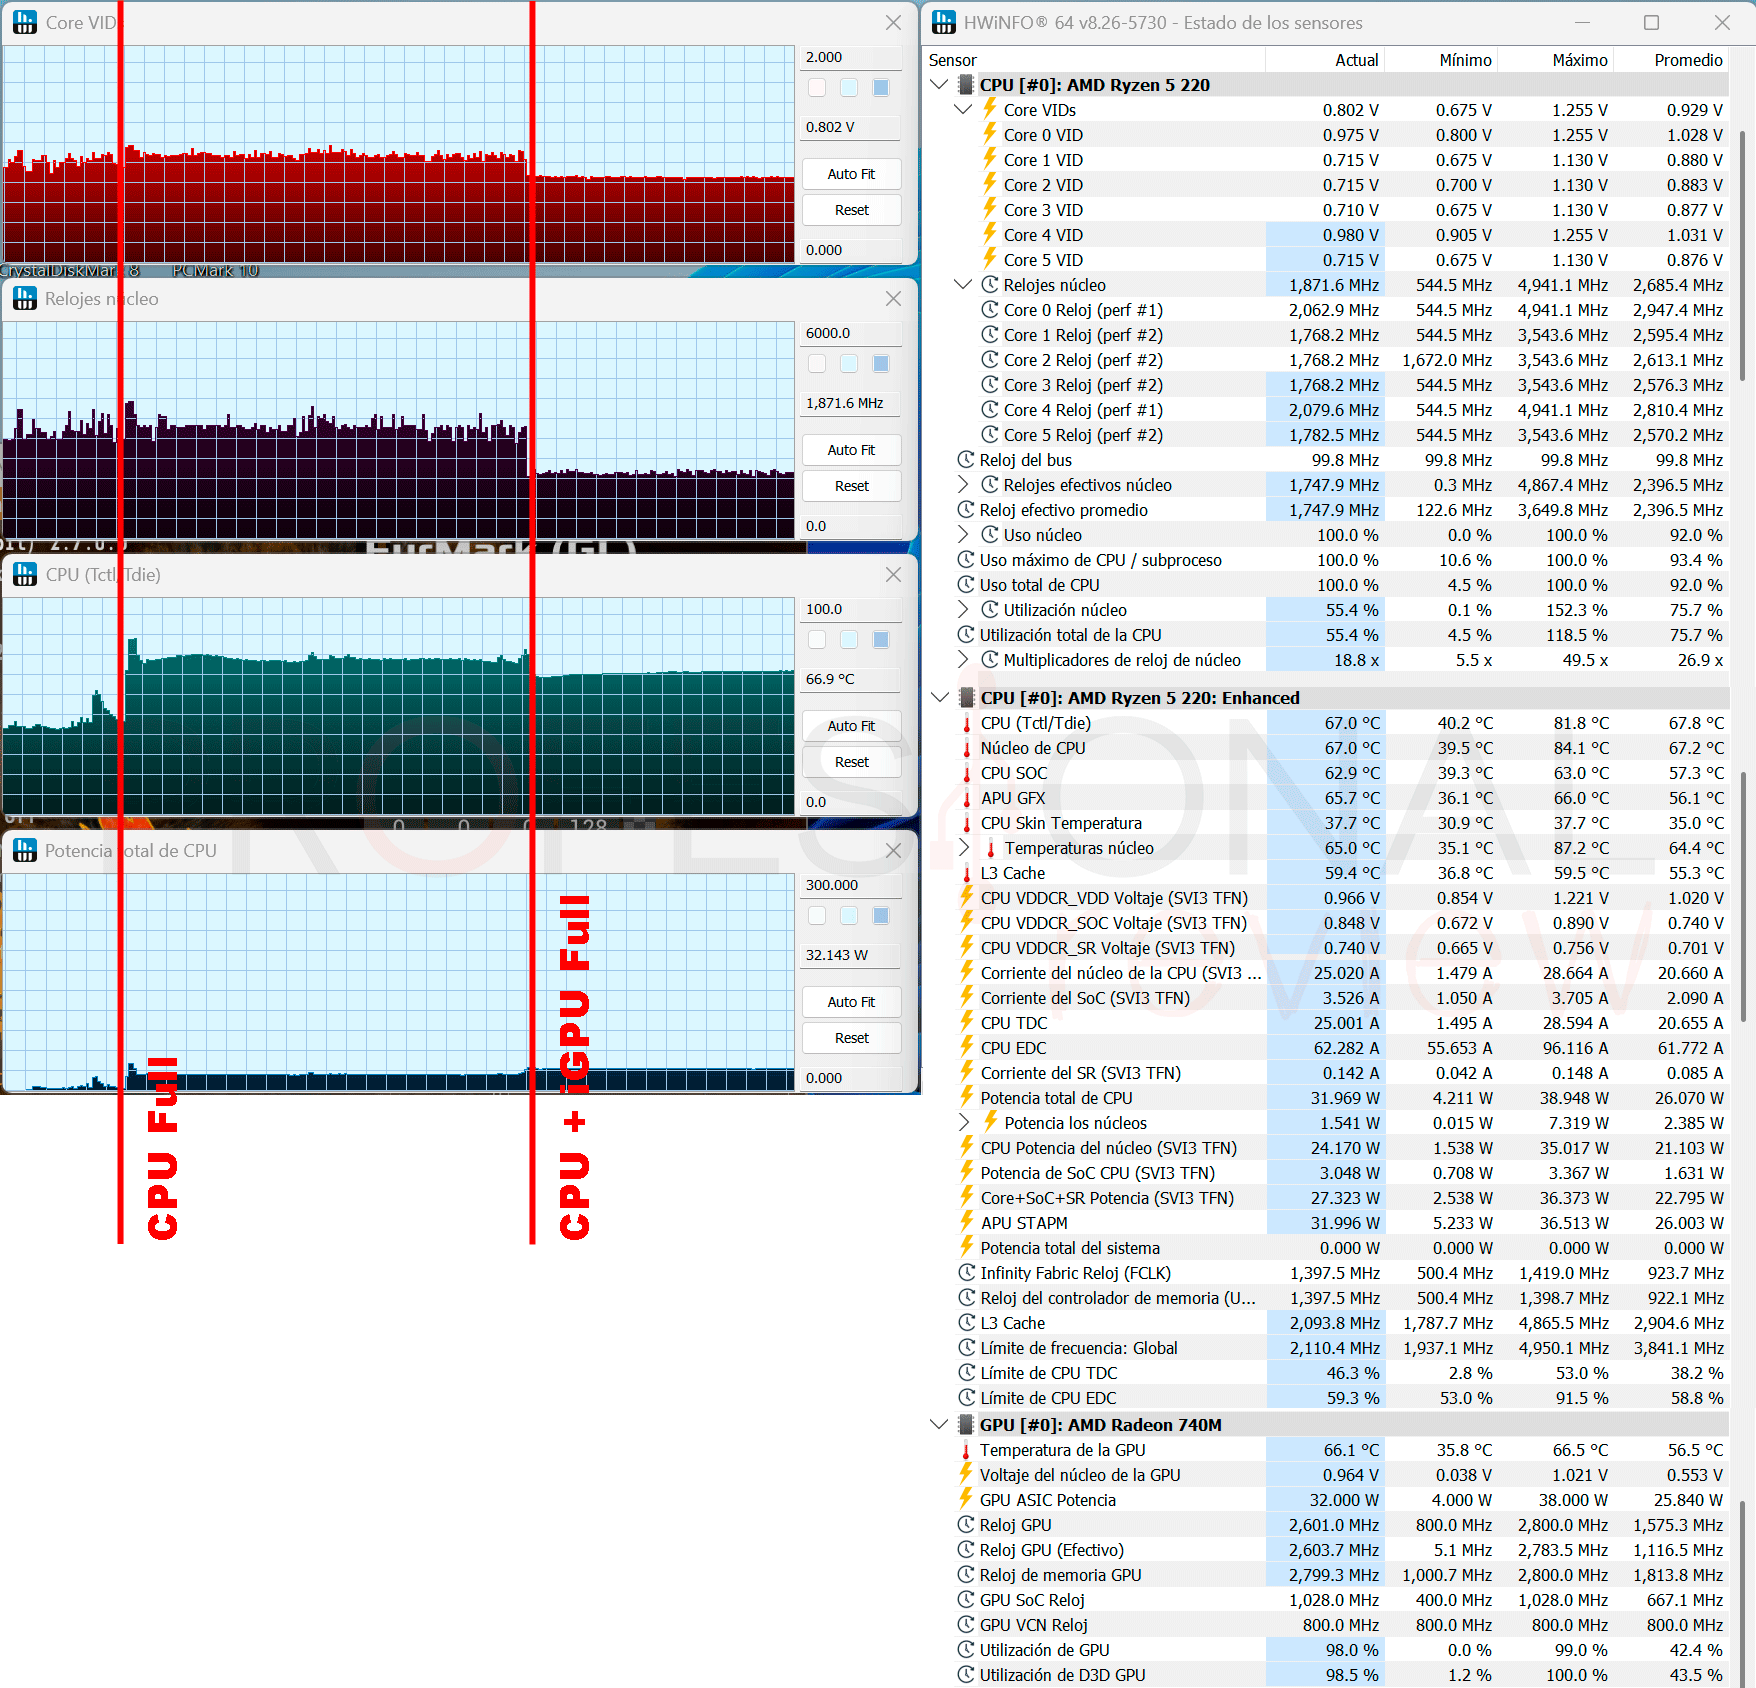1756x1688 pixels.
Task: Close the Relojes núcleo graph window
Action: point(893,298)
